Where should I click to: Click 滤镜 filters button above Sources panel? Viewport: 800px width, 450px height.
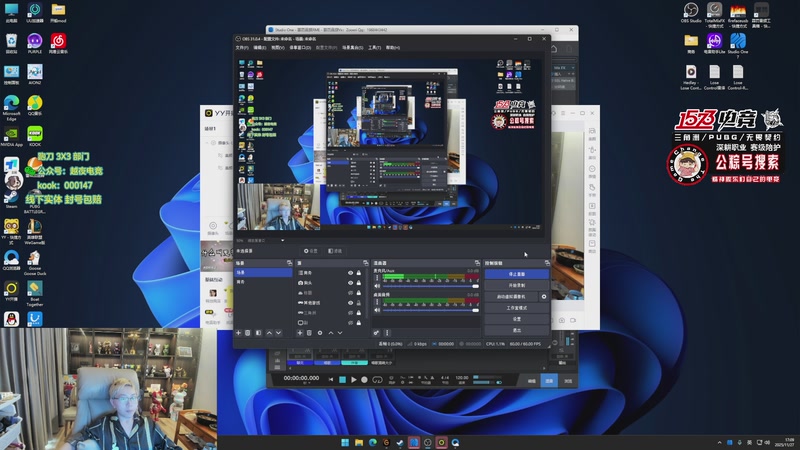[335, 251]
